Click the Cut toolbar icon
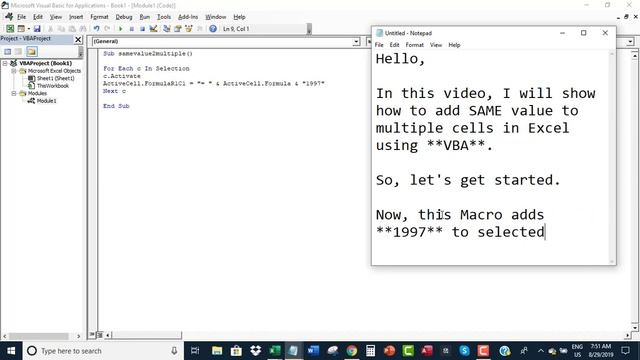The height and width of the screenshot is (360, 640). [50, 29]
